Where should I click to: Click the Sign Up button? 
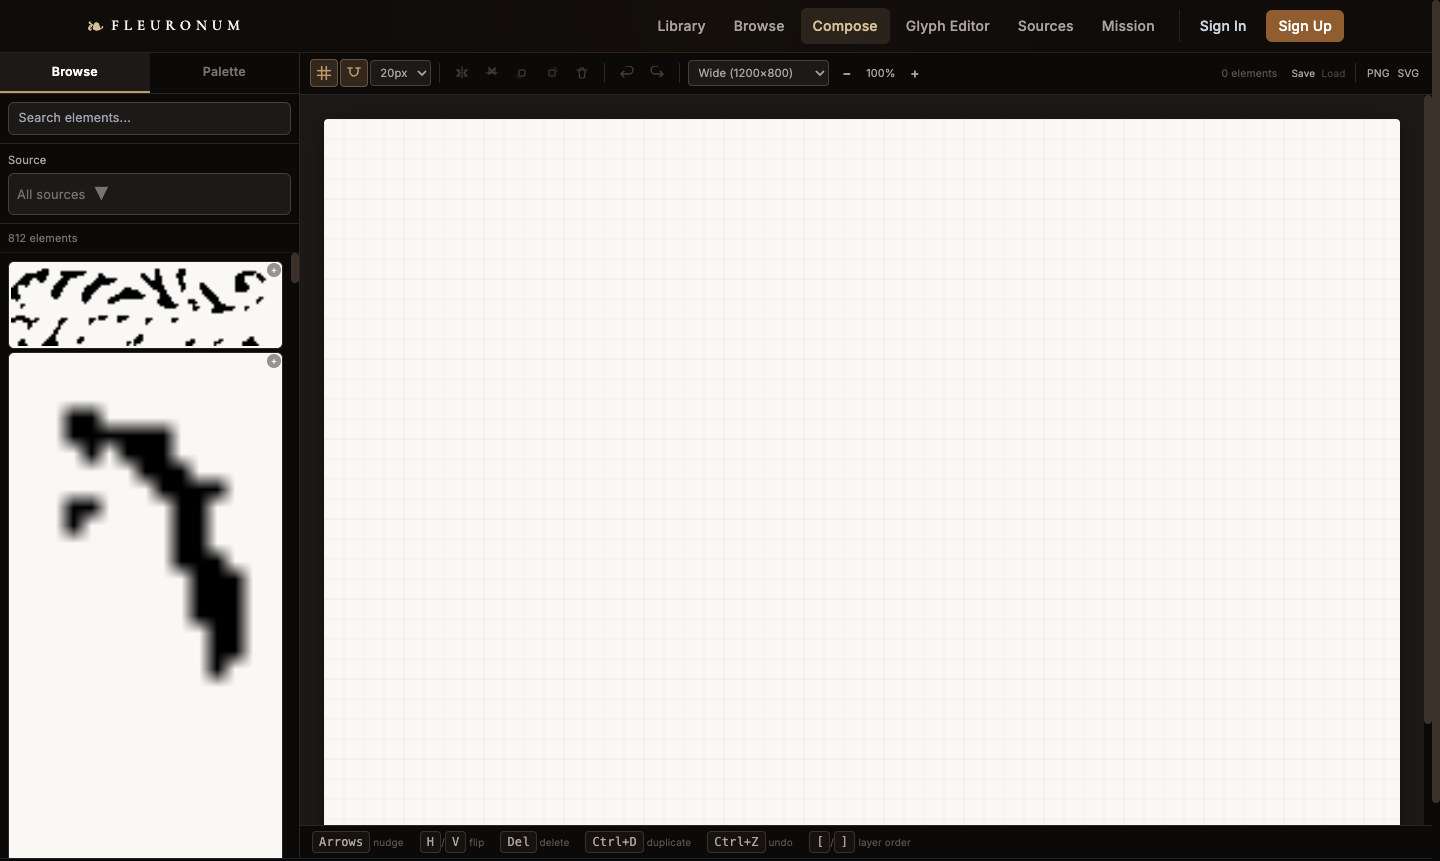click(1305, 26)
